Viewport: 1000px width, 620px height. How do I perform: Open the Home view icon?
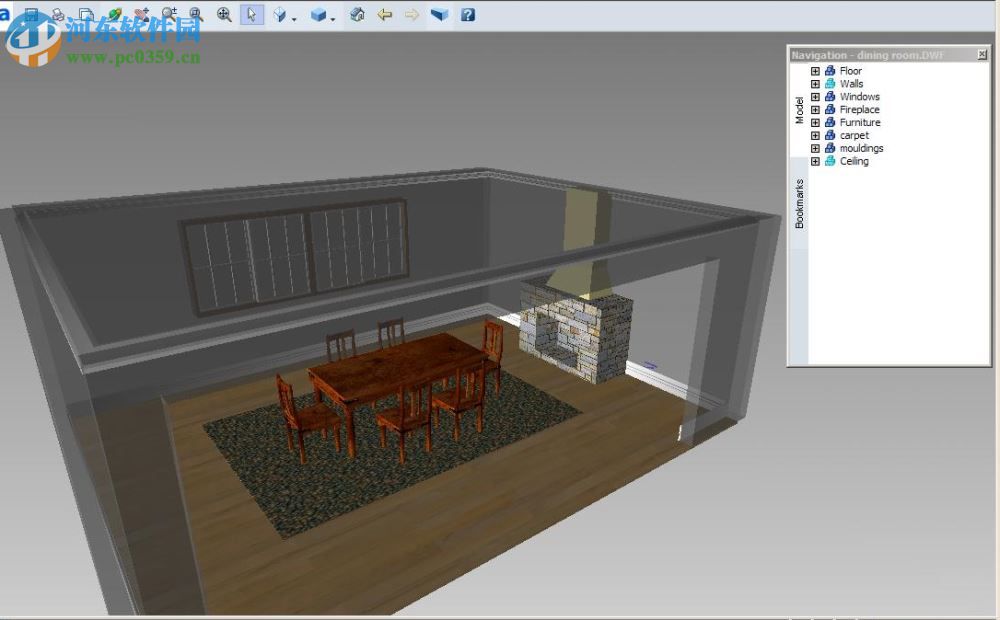pos(356,15)
